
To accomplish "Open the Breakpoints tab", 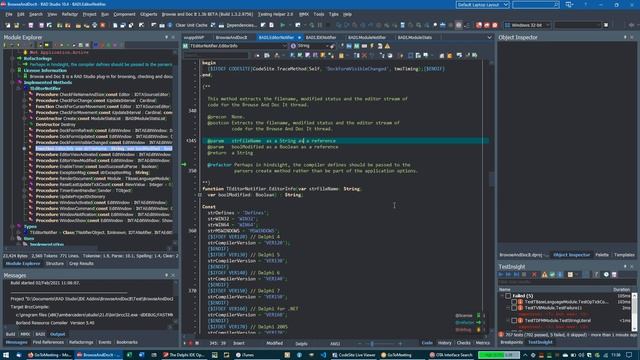I will point(511,342).
